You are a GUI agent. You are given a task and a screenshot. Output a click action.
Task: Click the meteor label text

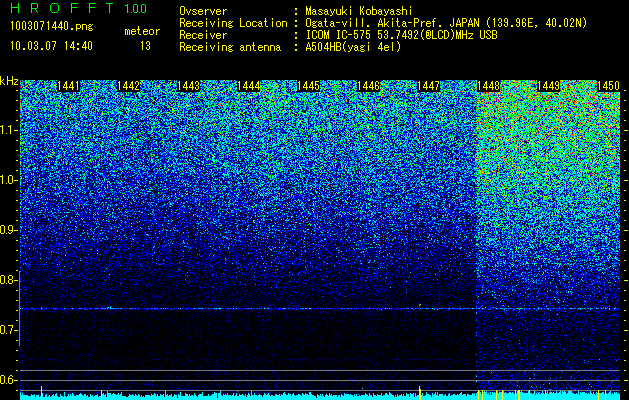pyautogui.click(x=142, y=31)
